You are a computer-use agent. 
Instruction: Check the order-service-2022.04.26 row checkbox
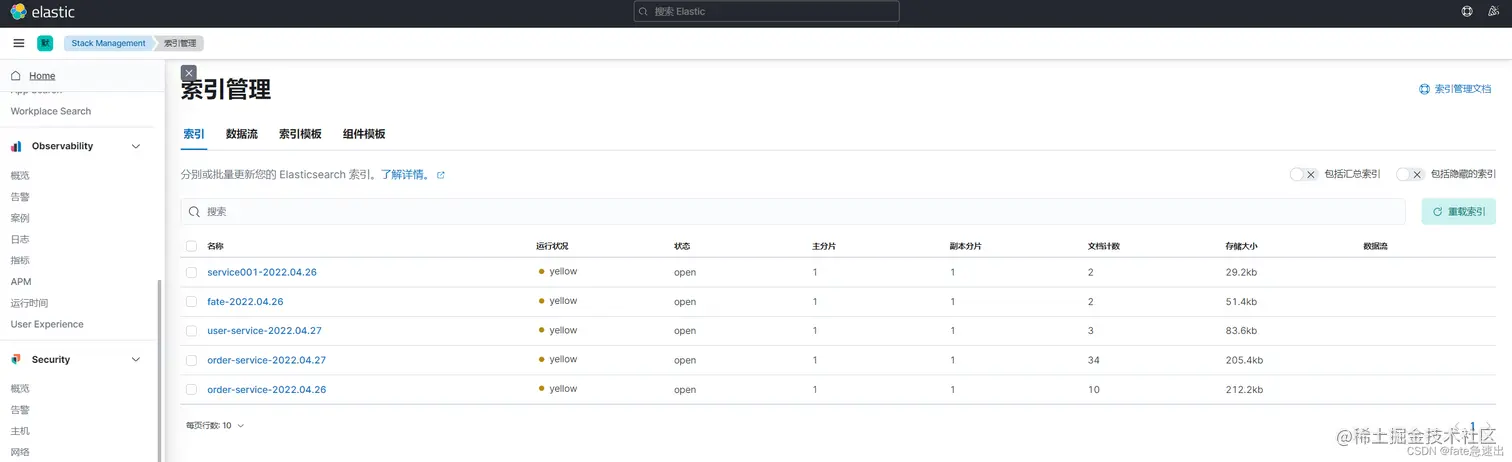(191, 389)
